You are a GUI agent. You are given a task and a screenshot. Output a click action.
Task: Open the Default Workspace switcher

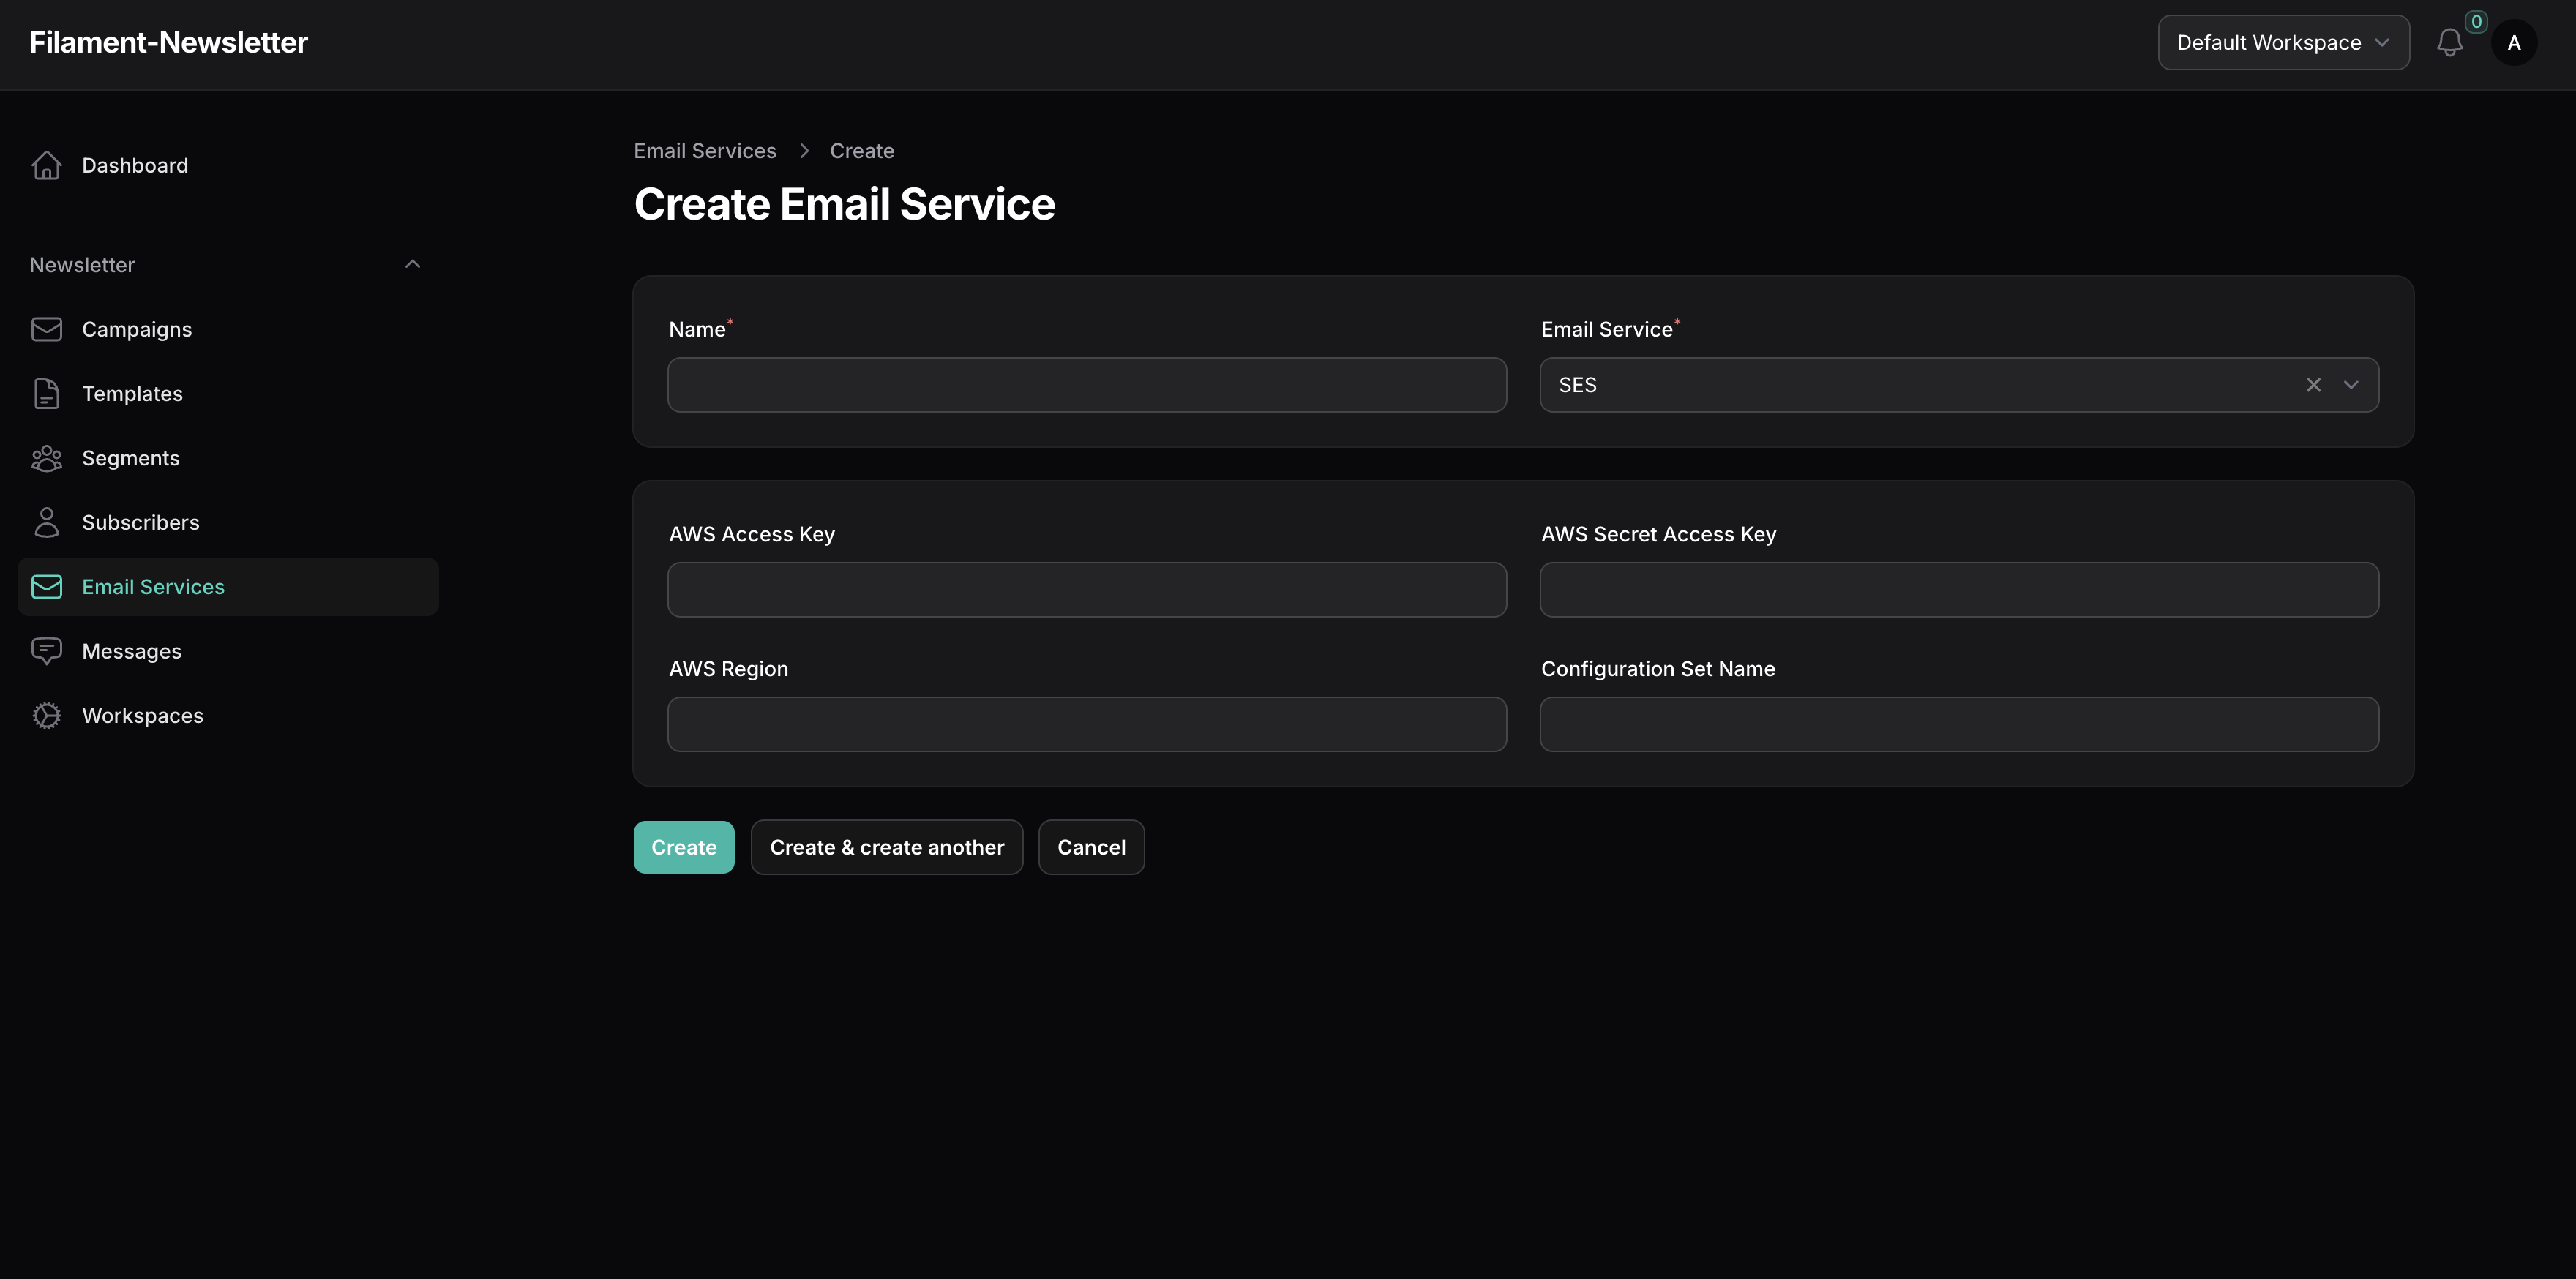(2283, 43)
